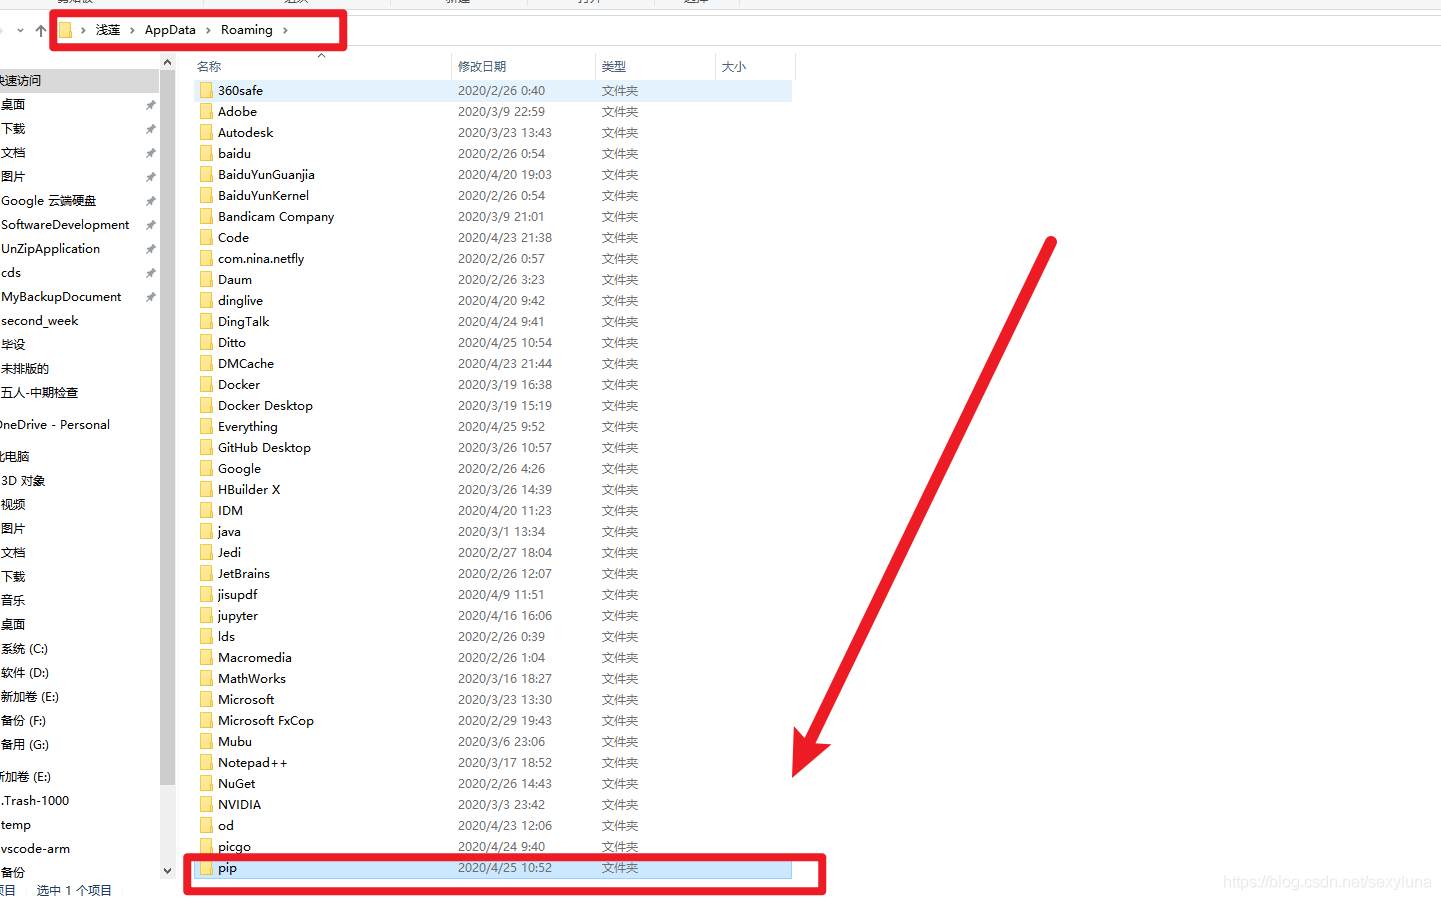Click the BaiduYunGuanjia folder icon
The image size is (1441, 900).
coord(206,175)
